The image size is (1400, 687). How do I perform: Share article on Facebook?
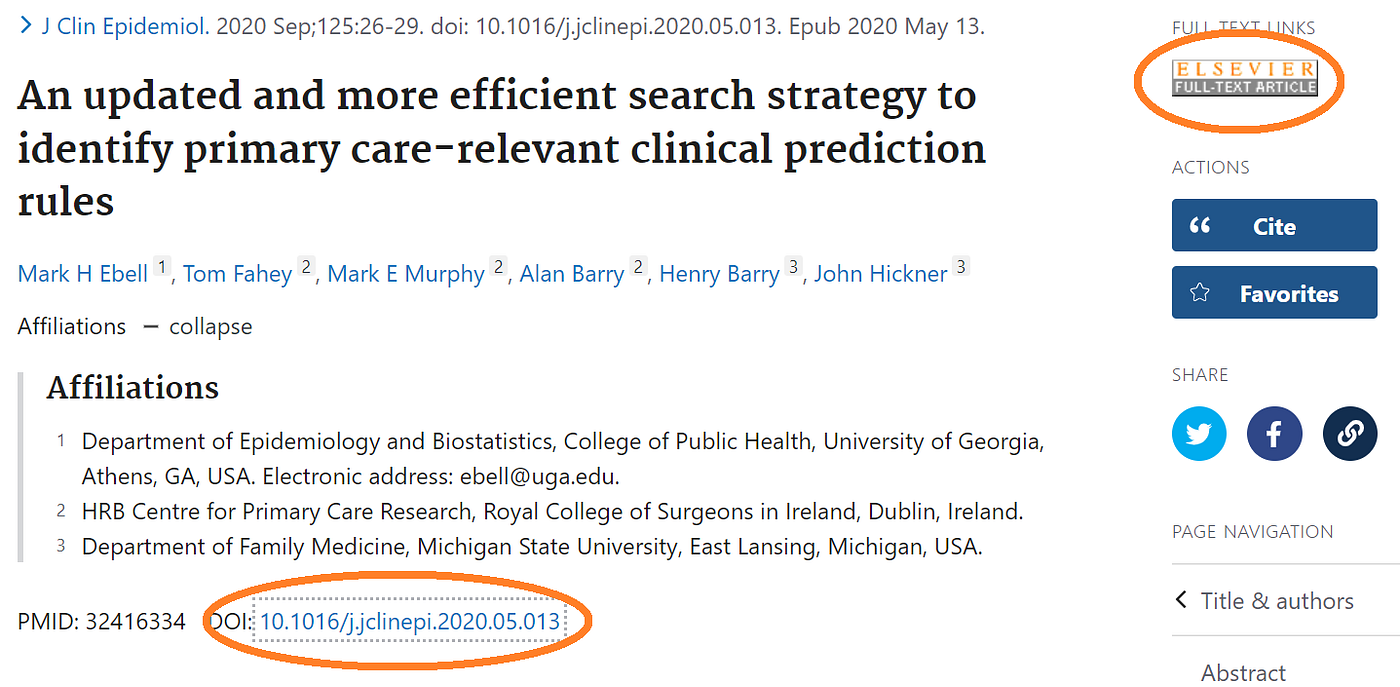click(1273, 433)
